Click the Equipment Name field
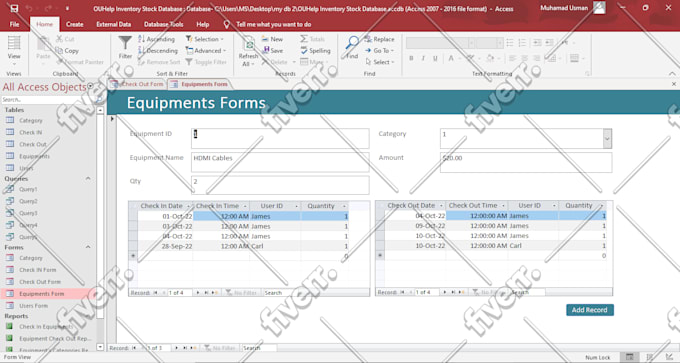Screen dimensions: 680x363 click(x=280, y=162)
